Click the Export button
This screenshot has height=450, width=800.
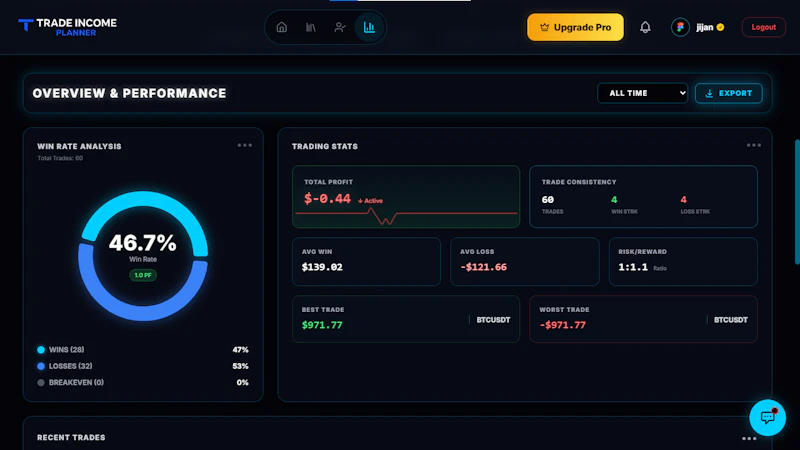[x=729, y=93]
